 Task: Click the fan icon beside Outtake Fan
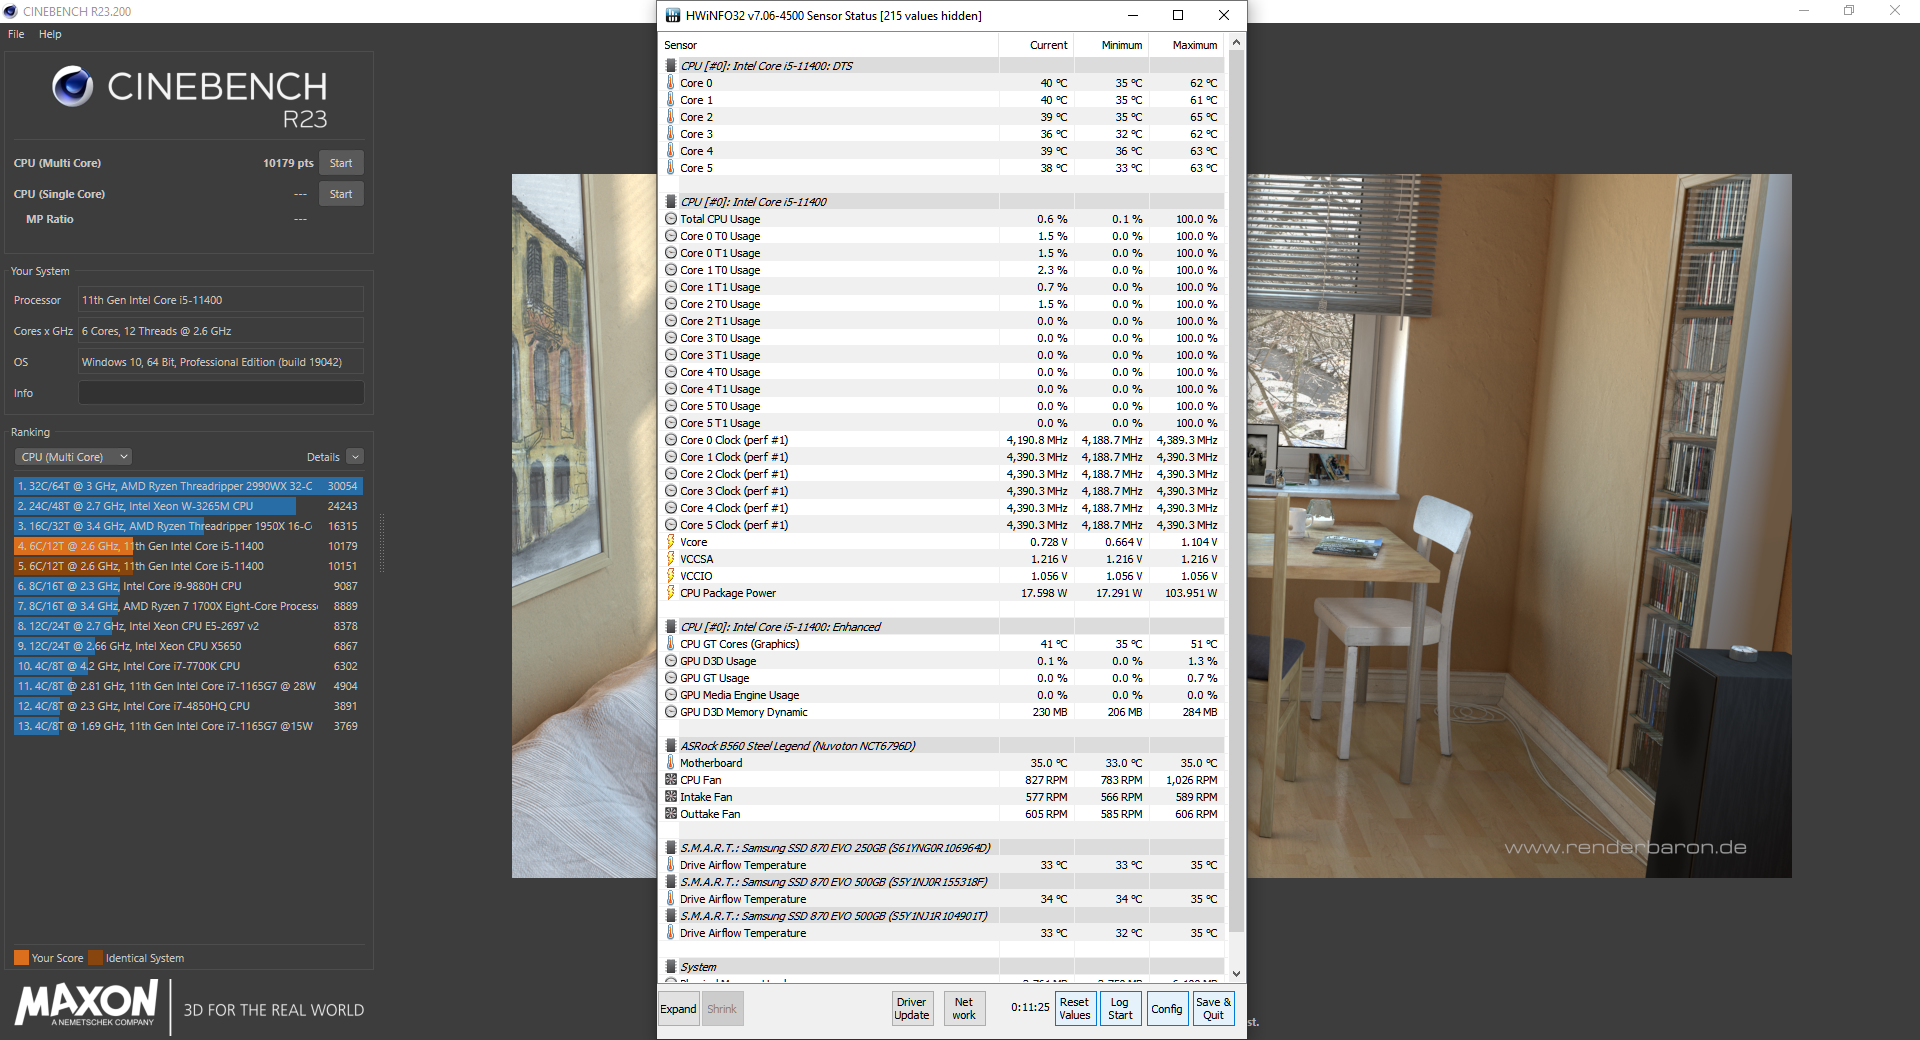(671, 814)
